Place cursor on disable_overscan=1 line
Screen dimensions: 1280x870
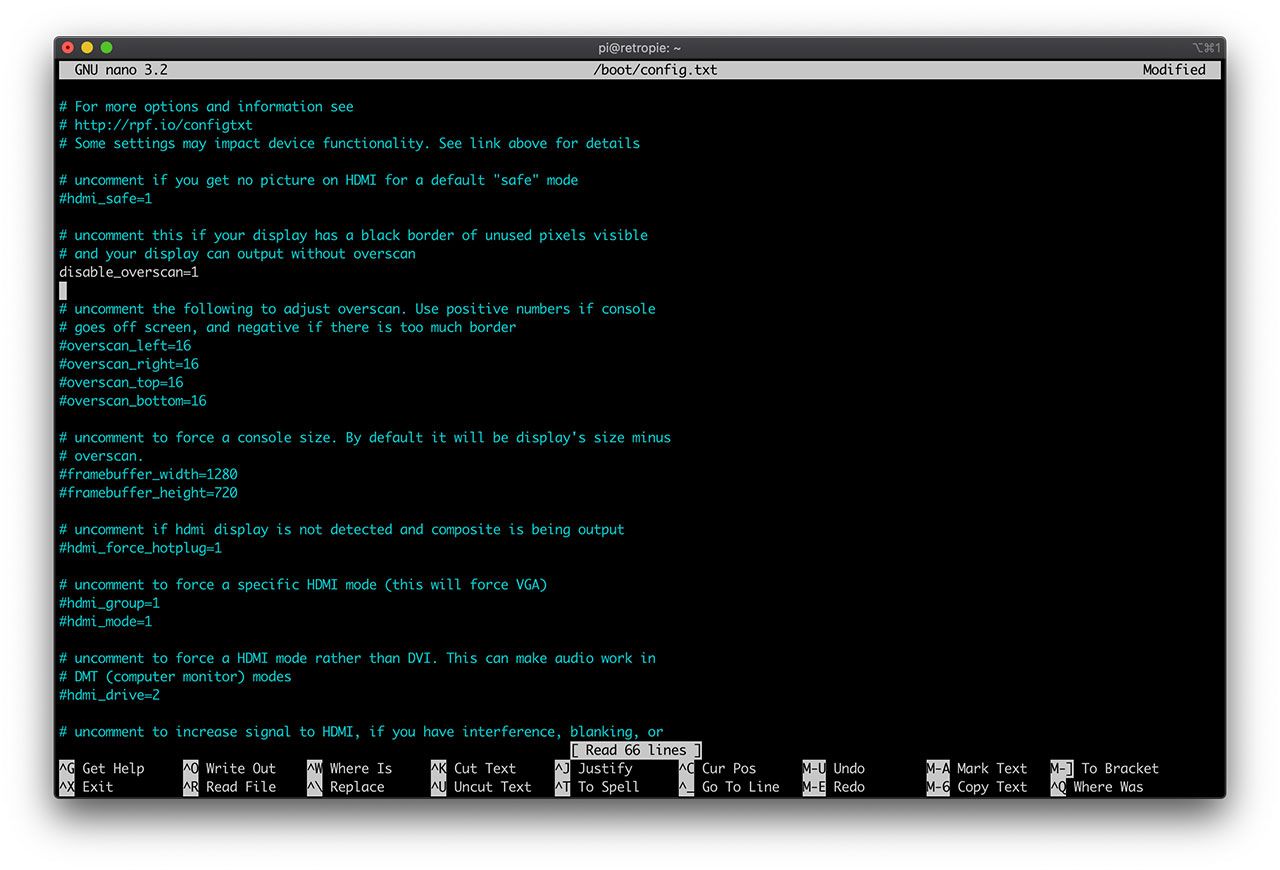pos(129,272)
